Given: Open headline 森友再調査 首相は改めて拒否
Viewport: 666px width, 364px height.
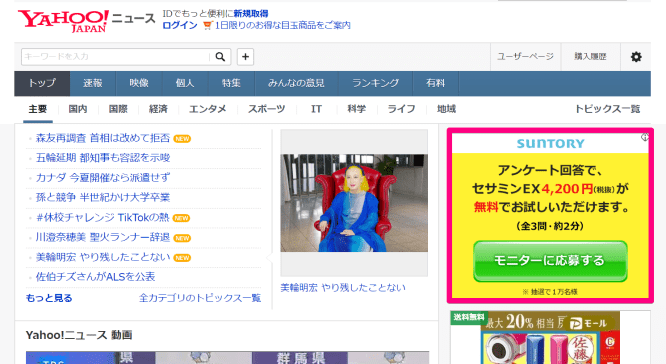Looking at the screenshot, I should click(x=103, y=138).
